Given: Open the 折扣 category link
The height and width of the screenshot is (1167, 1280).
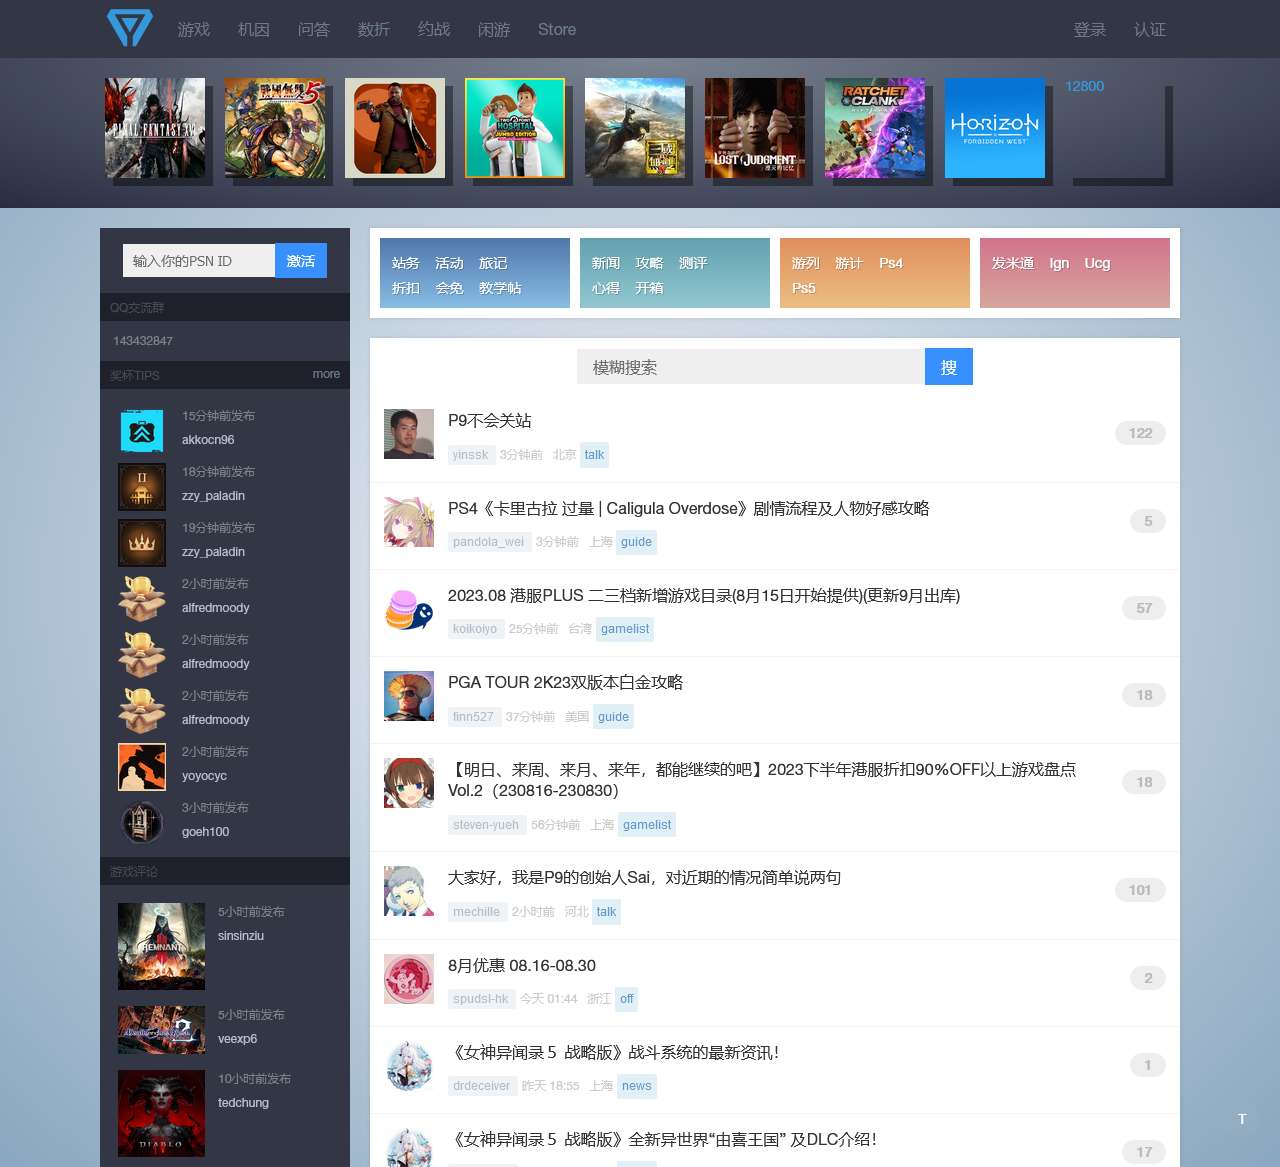Looking at the screenshot, I should pos(405,288).
